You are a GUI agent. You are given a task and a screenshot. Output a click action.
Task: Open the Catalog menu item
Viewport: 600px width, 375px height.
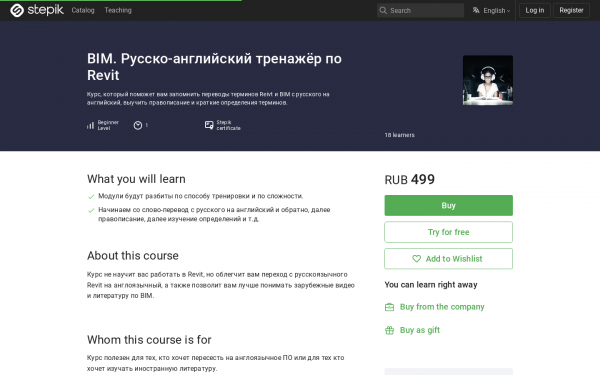click(83, 10)
